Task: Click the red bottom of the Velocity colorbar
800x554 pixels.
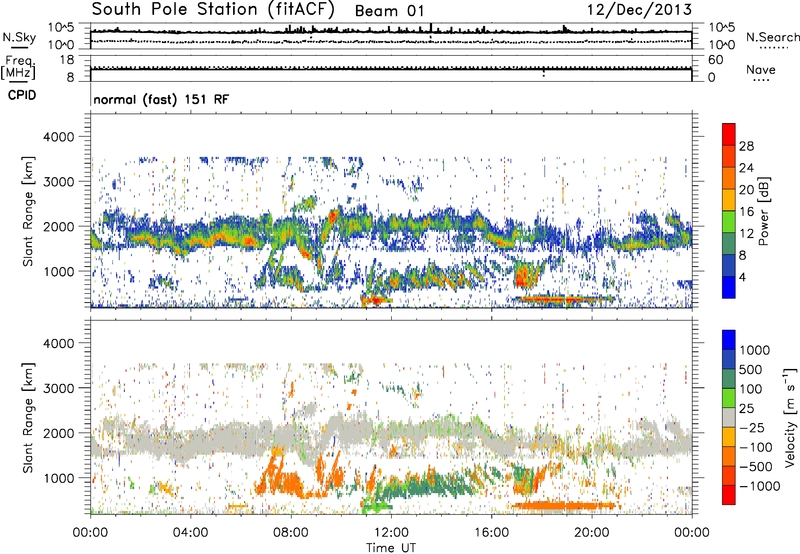Action: pos(729,495)
